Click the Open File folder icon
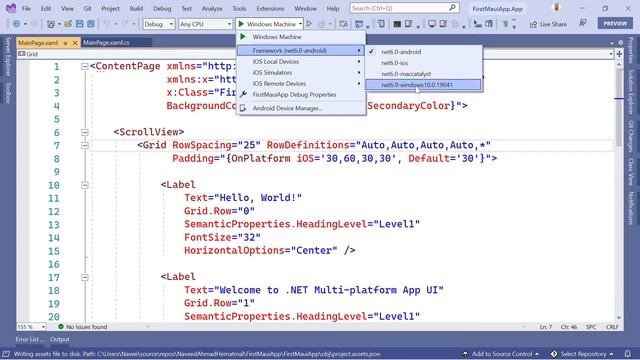This screenshot has height=360, width=640. (68, 24)
